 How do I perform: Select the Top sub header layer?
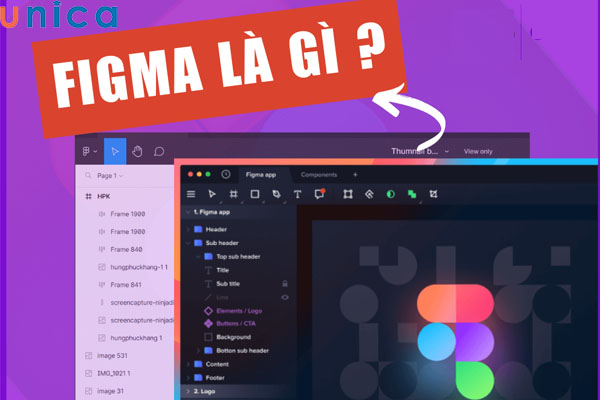coord(238,256)
